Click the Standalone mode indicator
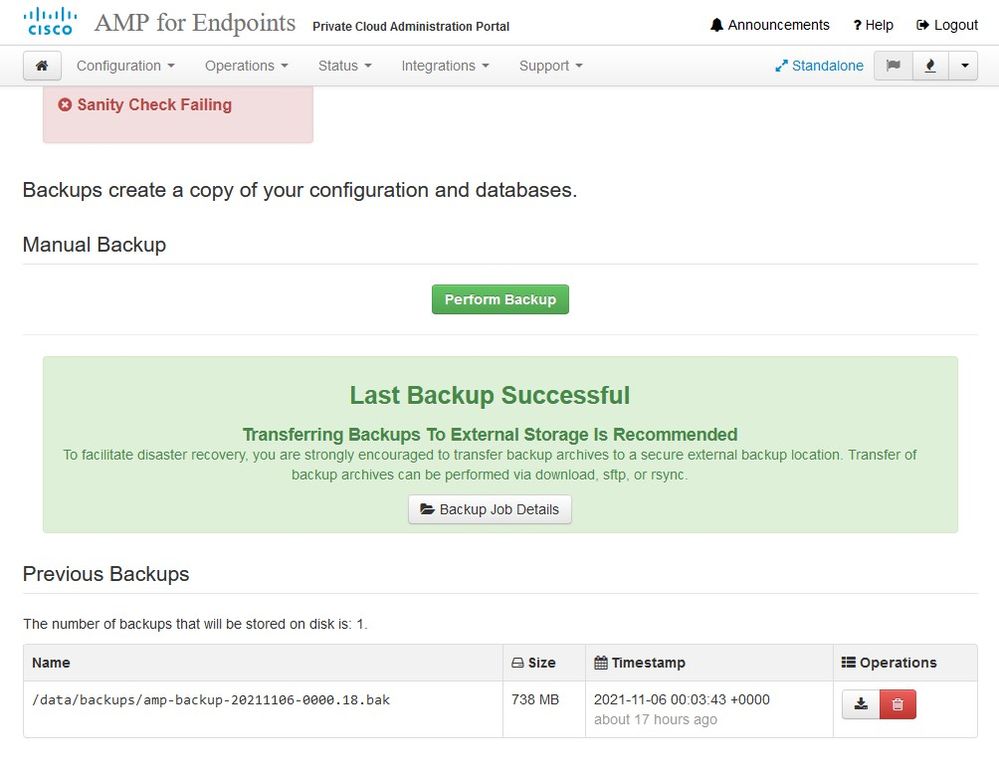The width and height of the screenshot is (999, 761). (x=819, y=65)
